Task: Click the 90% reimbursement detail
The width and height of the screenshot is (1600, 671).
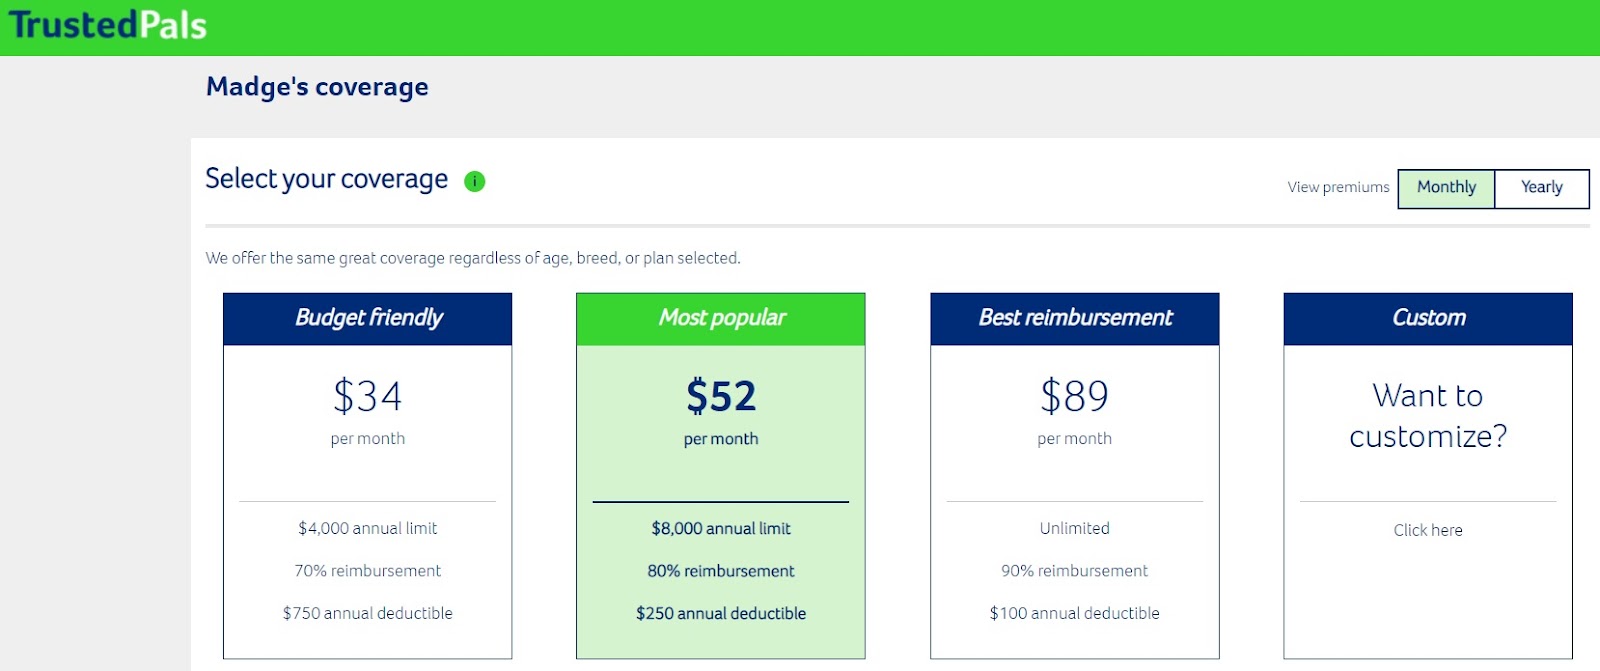Action: click(1075, 571)
